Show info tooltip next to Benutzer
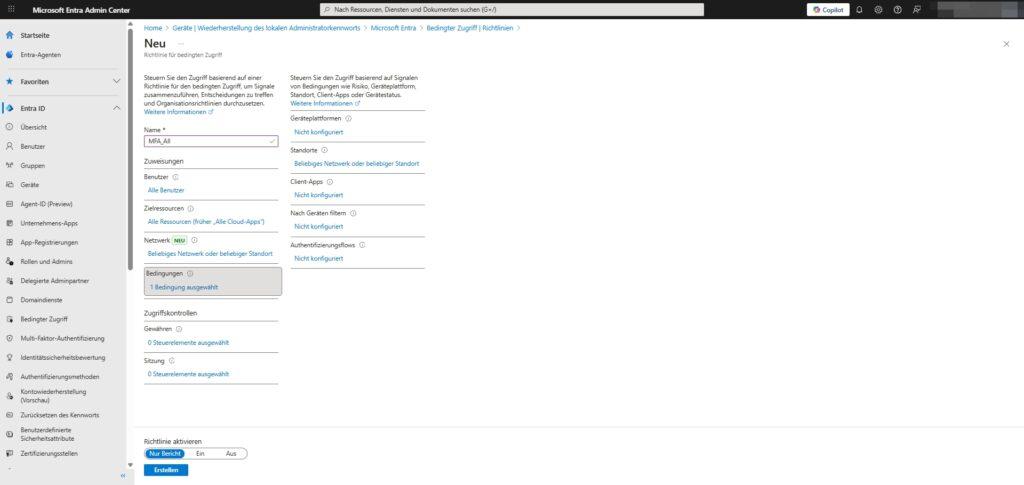 [176, 177]
